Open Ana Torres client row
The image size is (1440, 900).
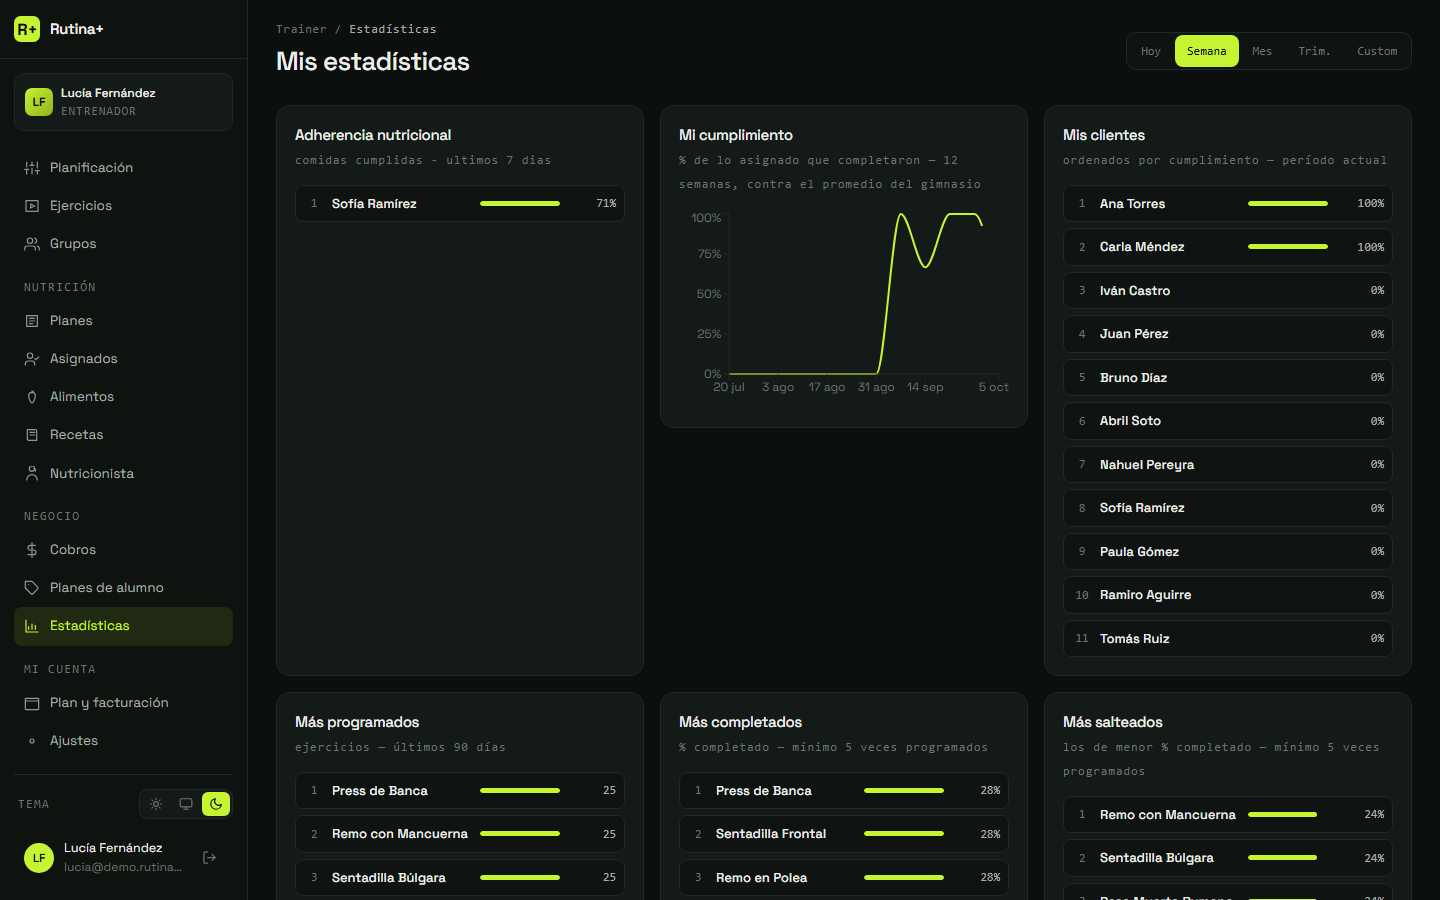tap(1228, 204)
